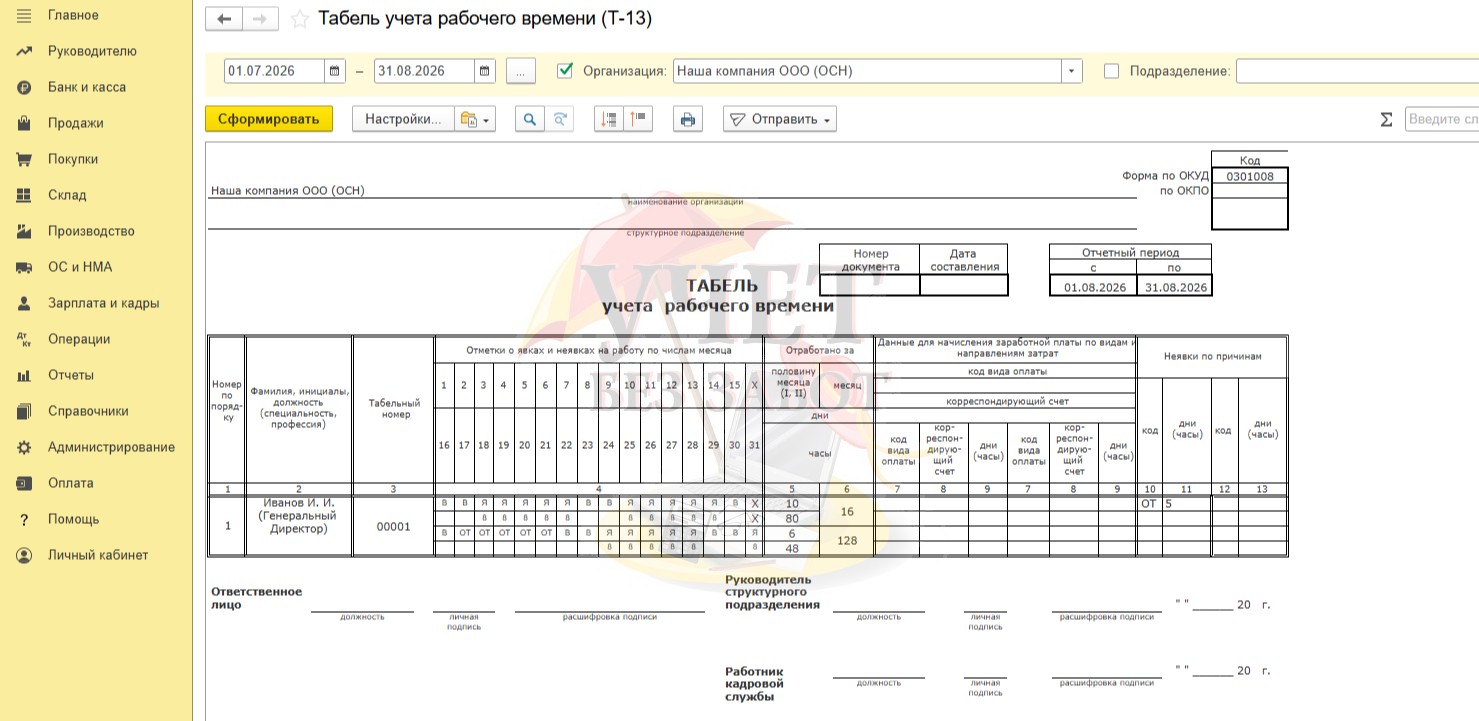Screen dimensions: 1479x721
Task: Click the absence code cell ОТ
Action: (1149, 504)
